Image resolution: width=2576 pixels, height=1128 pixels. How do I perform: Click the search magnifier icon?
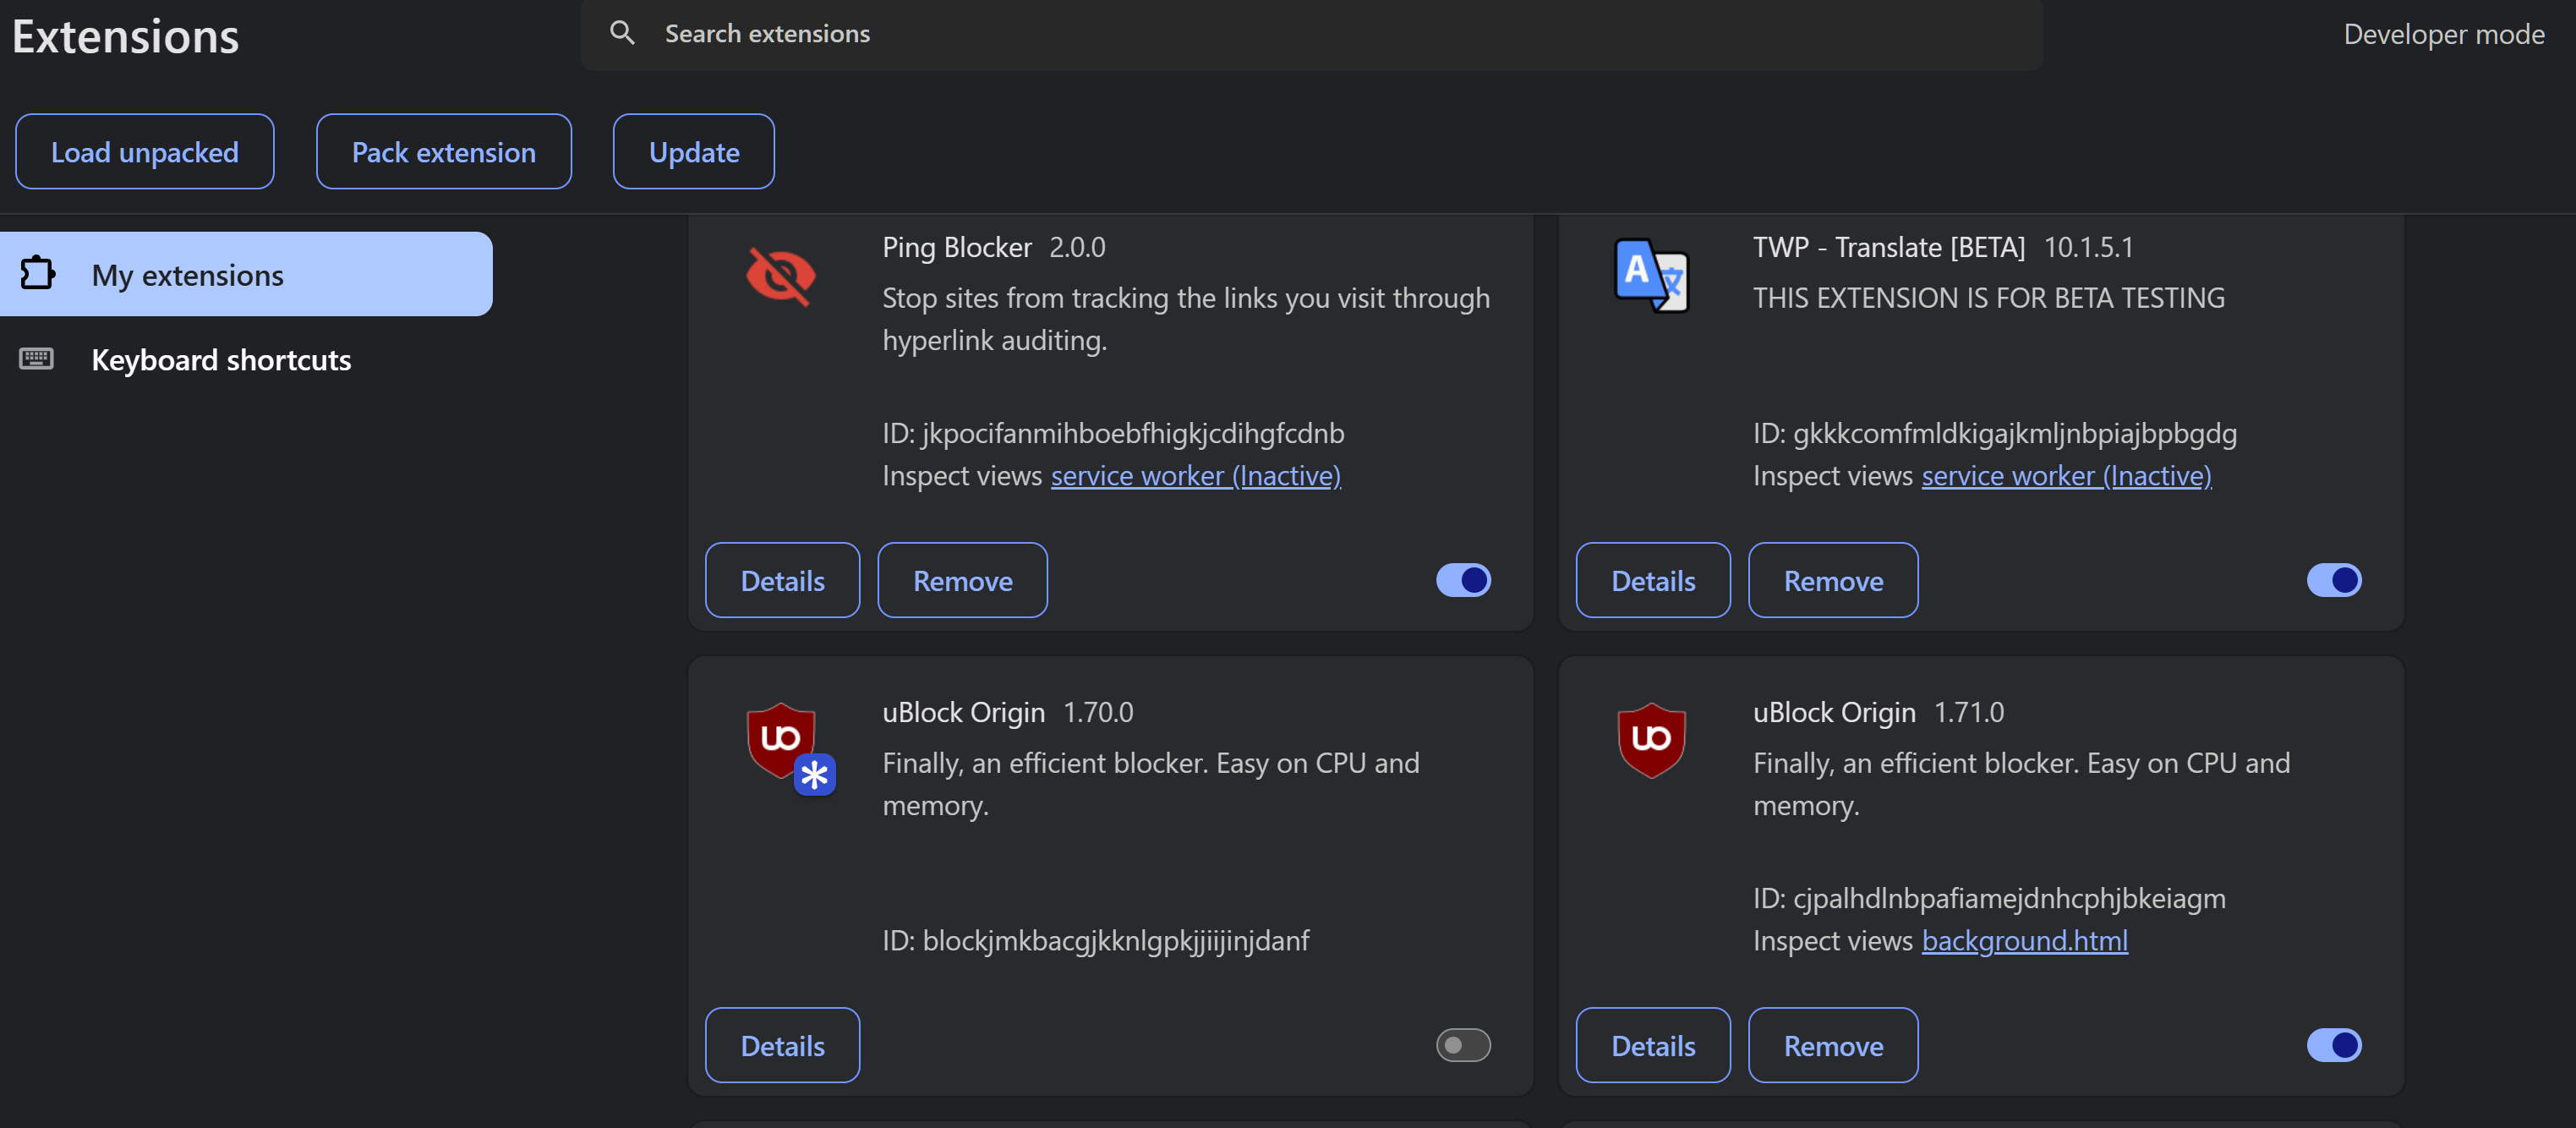[x=622, y=33]
